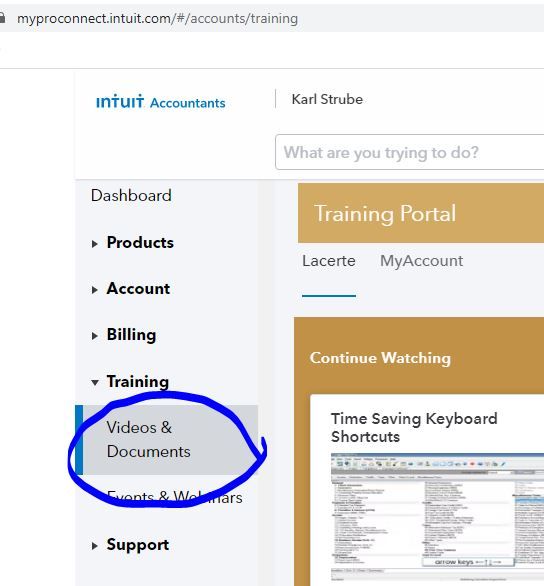
Task: Expand the Support section arrow
Action: 95,546
